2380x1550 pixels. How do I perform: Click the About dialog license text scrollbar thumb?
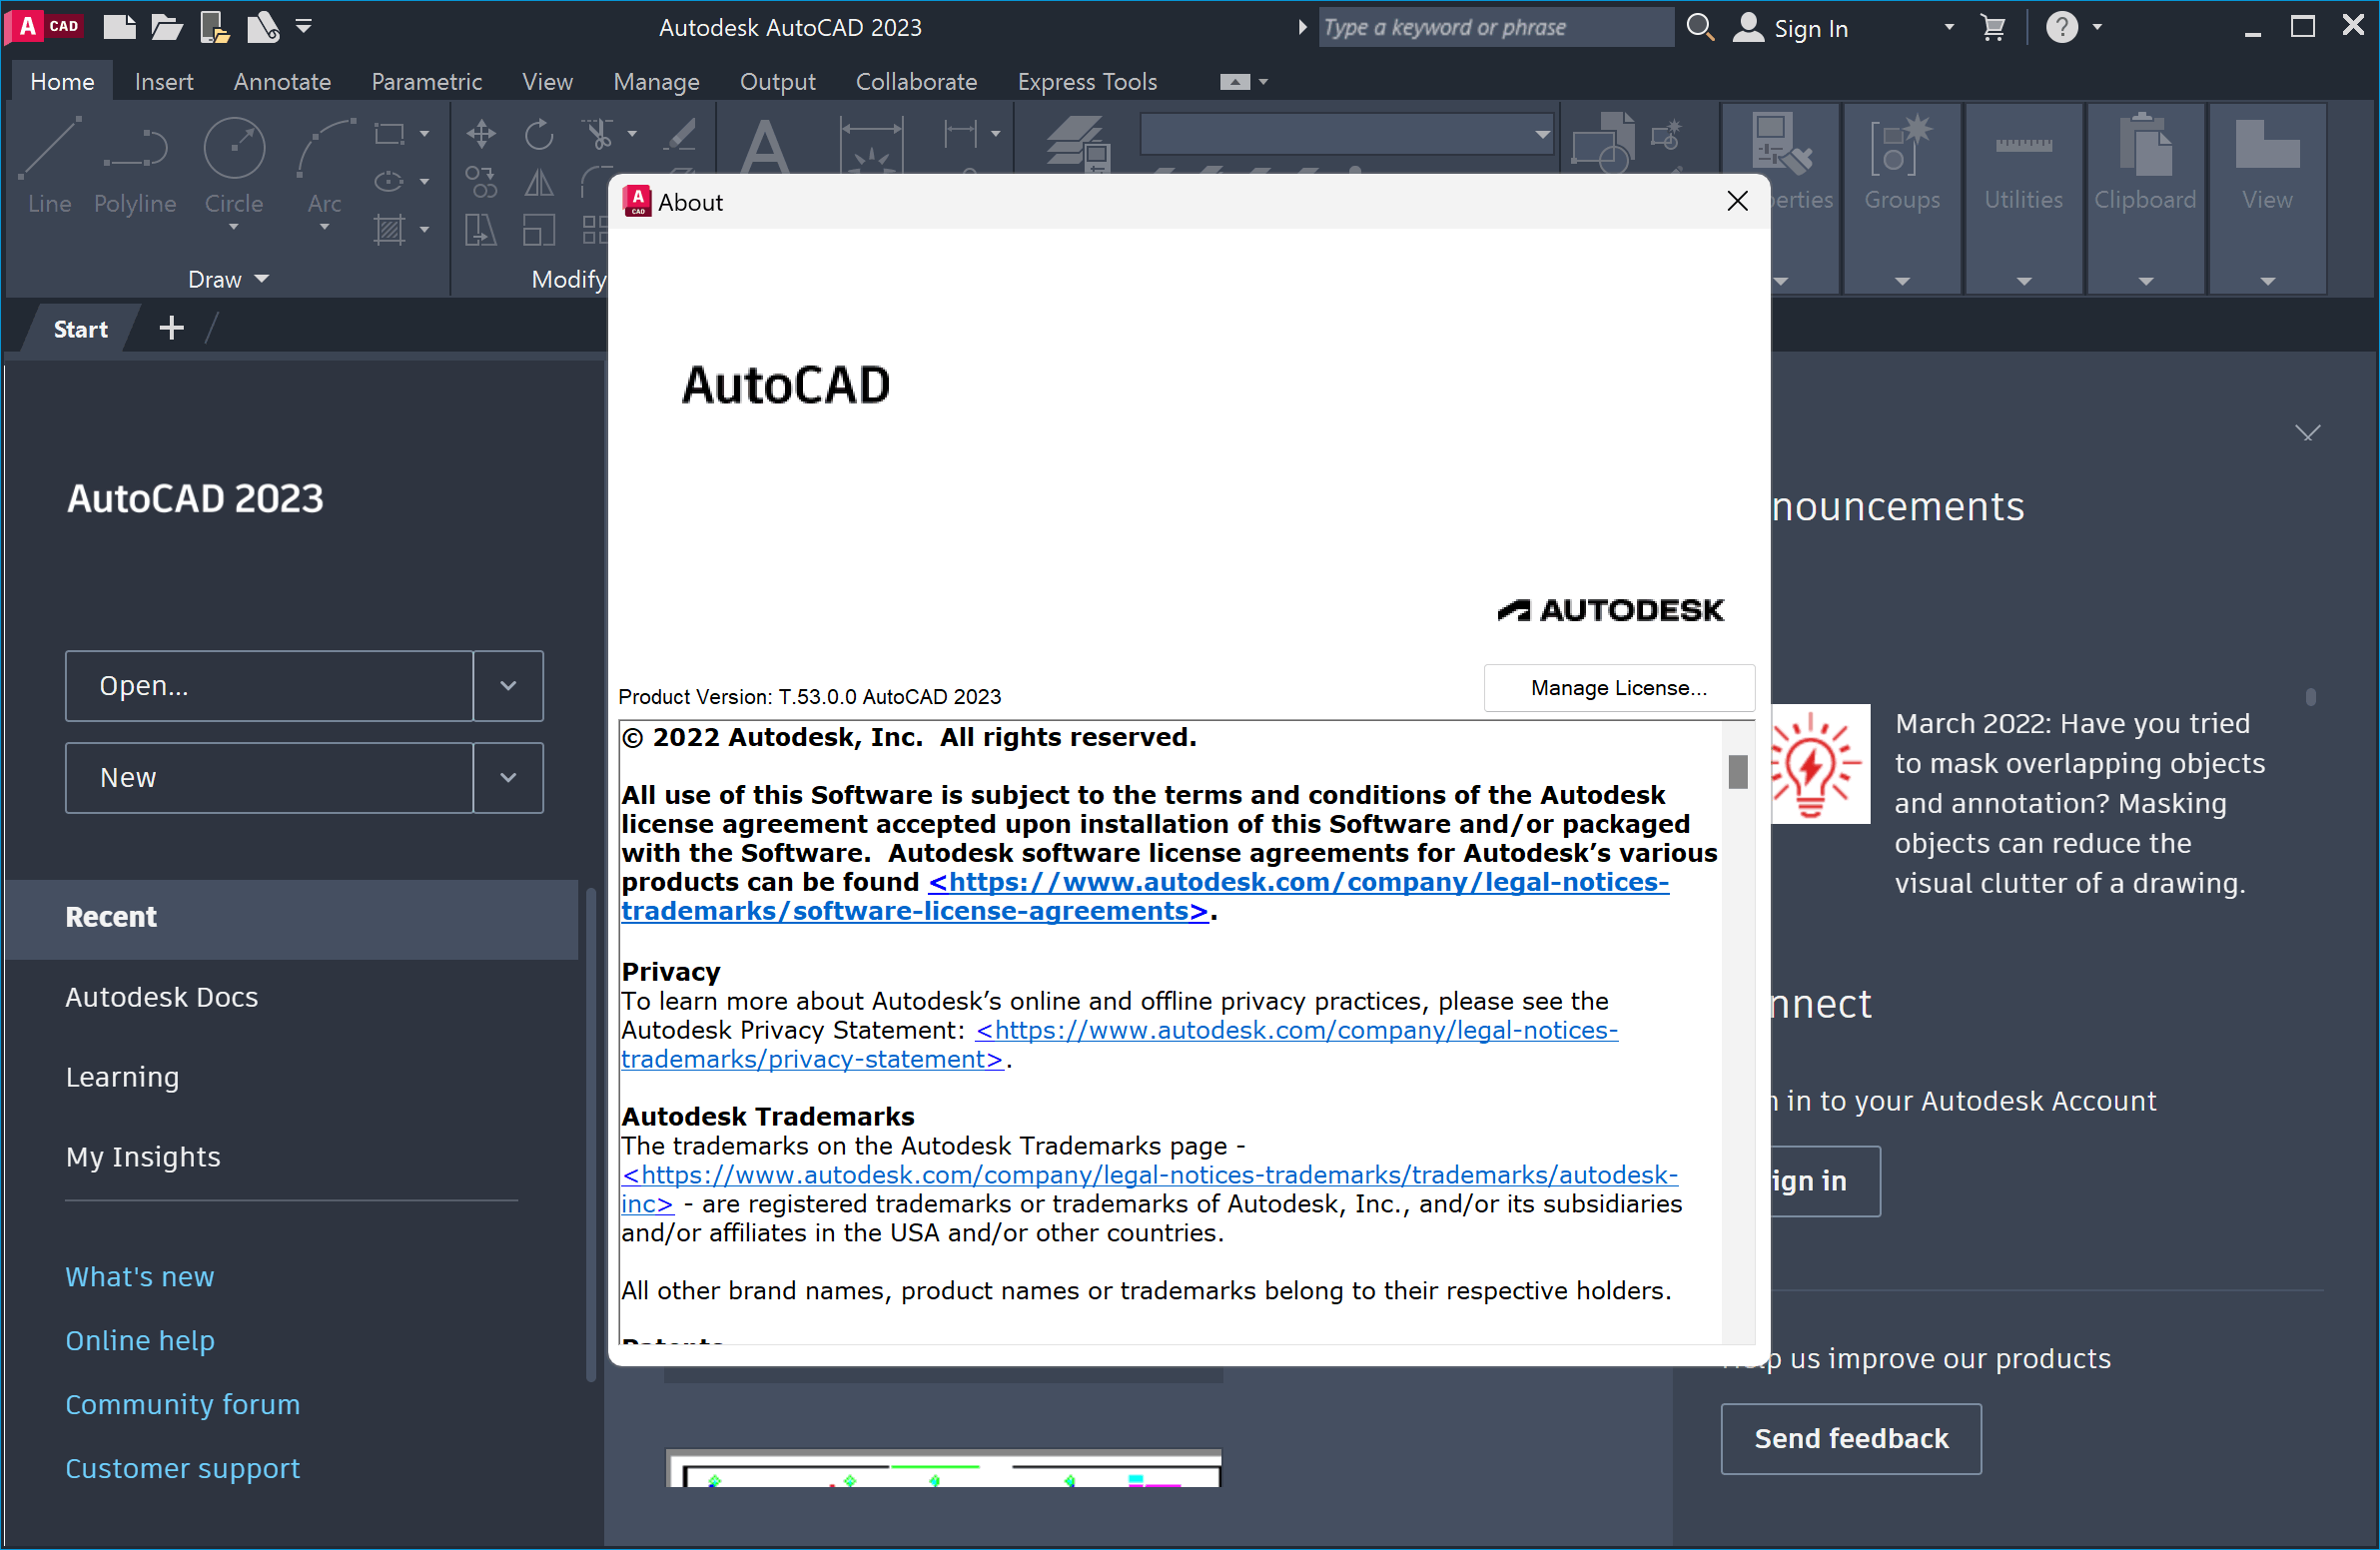tap(1738, 772)
